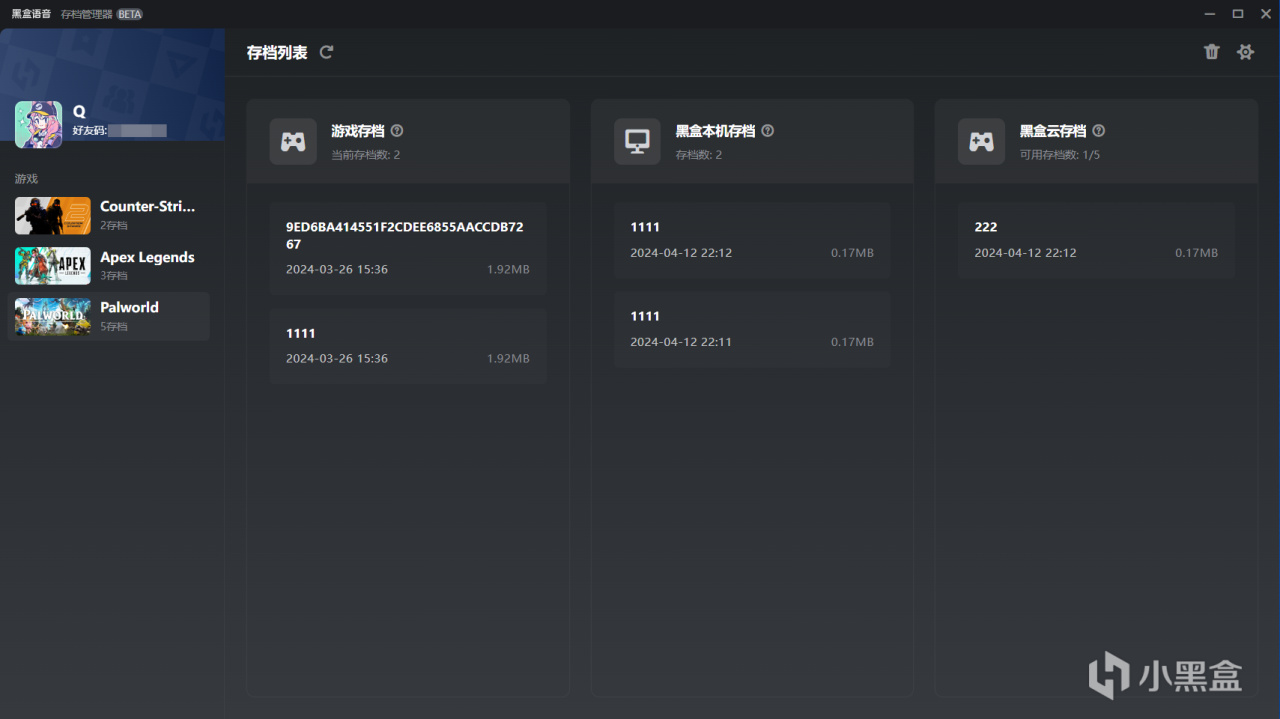The height and width of the screenshot is (719, 1280).
Task: Click username Q text
Action: click(79, 111)
